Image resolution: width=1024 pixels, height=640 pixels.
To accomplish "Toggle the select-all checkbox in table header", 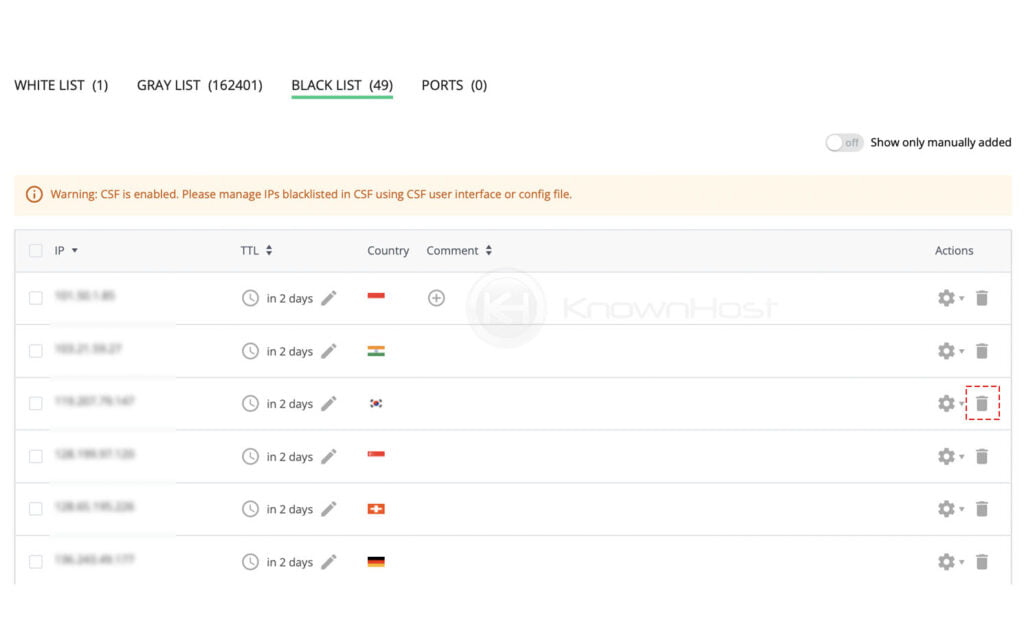I will pos(36,251).
